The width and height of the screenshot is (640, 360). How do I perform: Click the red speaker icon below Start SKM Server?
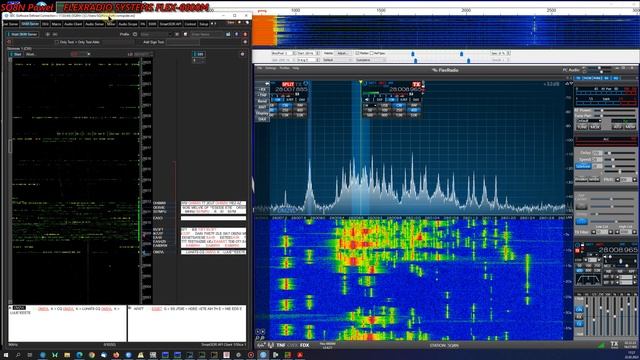pyautogui.click(x=9, y=42)
